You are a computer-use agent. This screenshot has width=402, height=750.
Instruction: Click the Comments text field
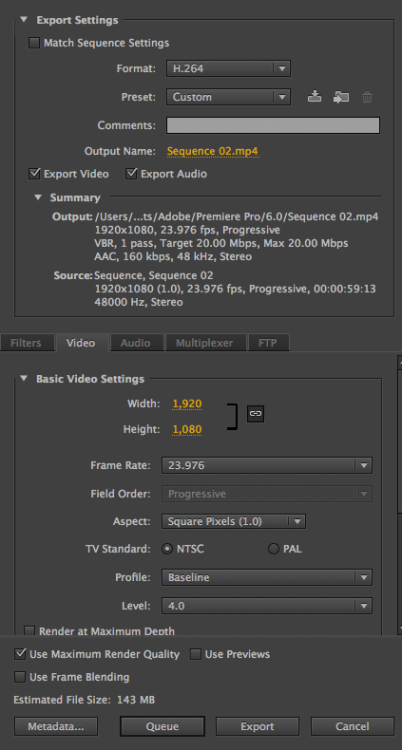pyautogui.click(x=273, y=125)
